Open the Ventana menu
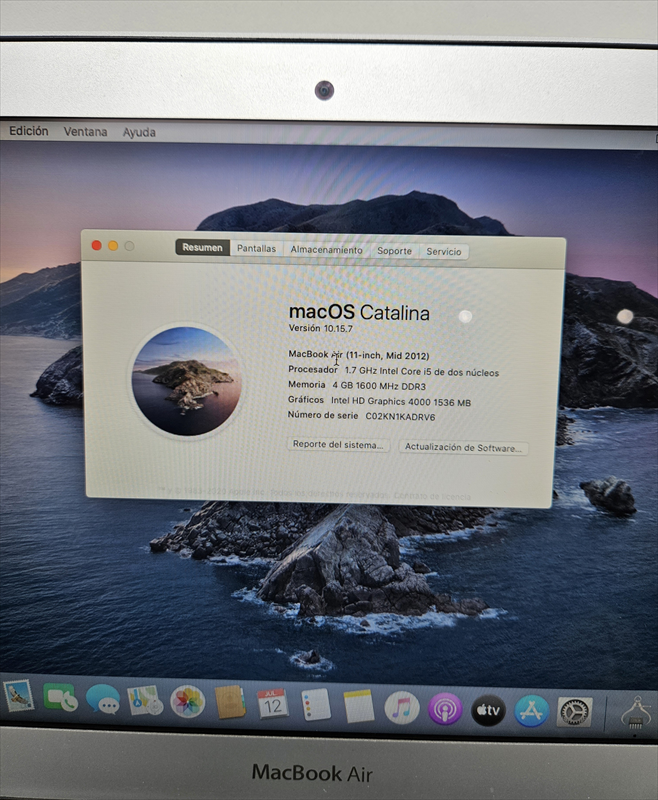The height and width of the screenshot is (800, 658). point(85,132)
